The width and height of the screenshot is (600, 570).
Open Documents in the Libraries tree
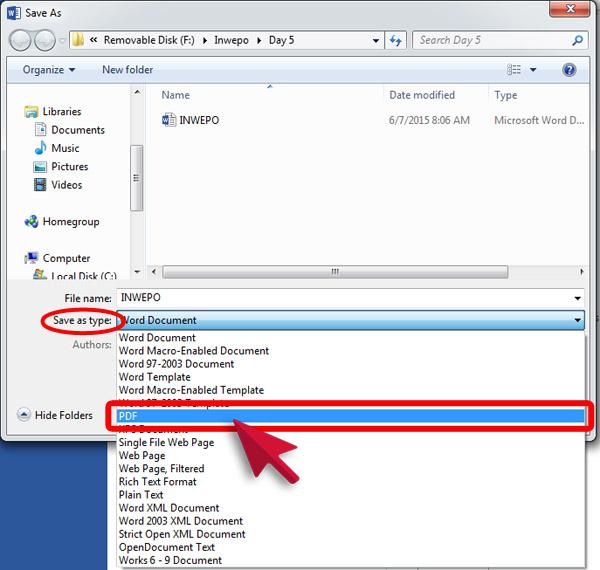pyautogui.click(x=78, y=130)
